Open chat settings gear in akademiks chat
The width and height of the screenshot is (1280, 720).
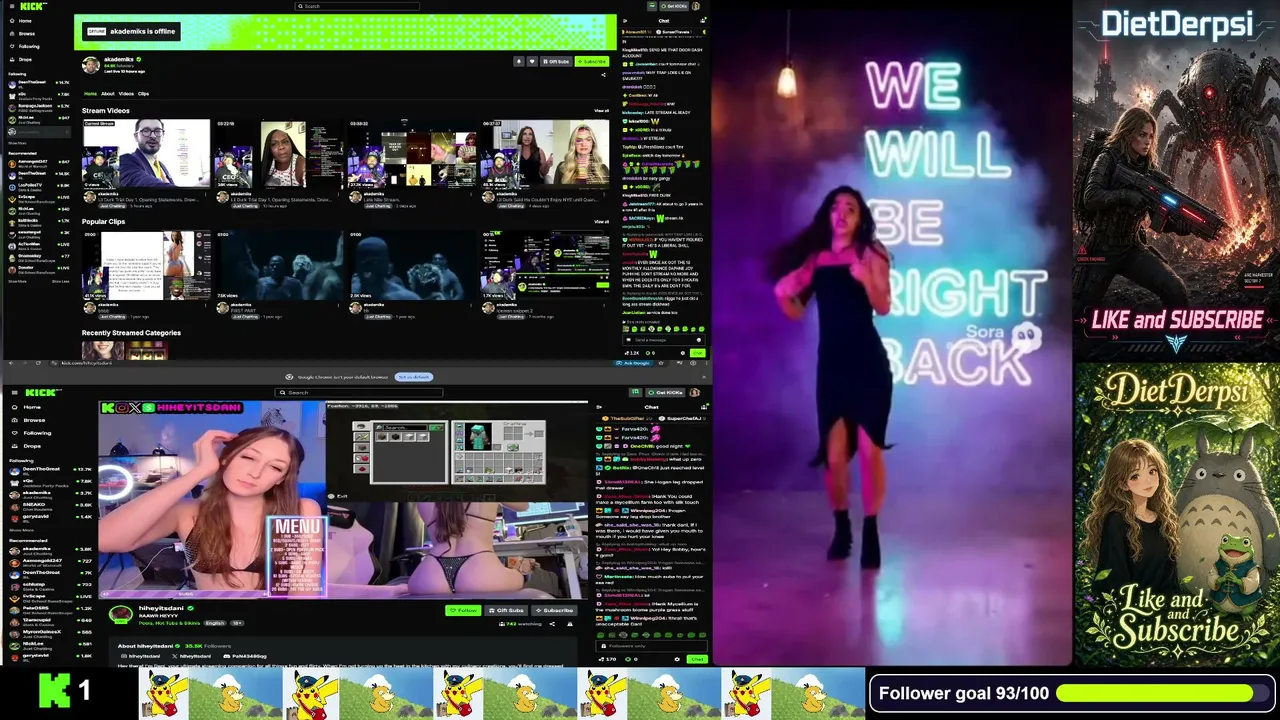tap(683, 352)
